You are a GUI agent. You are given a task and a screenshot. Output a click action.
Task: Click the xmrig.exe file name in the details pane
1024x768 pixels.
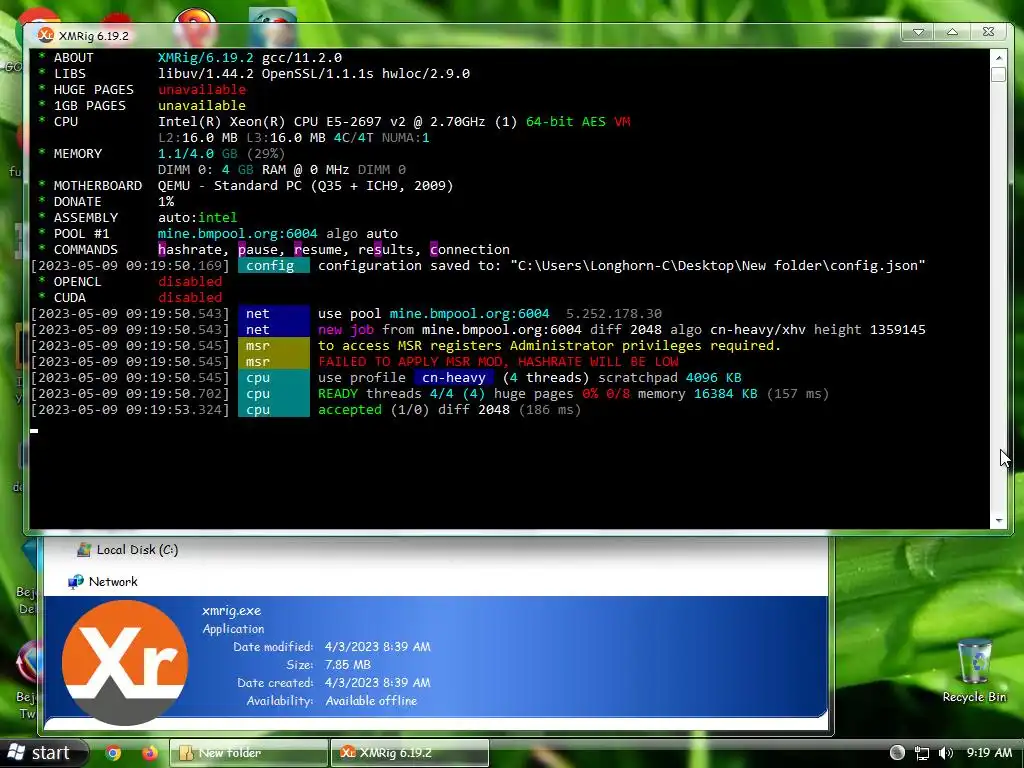(231, 611)
